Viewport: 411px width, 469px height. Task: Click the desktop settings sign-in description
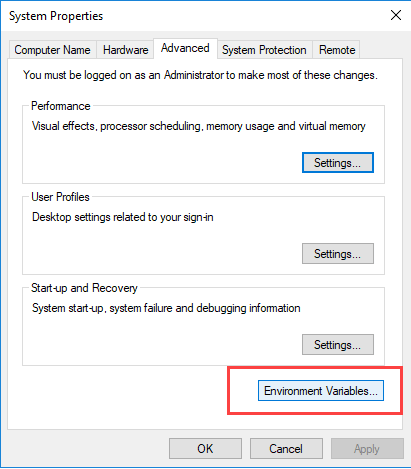(123, 217)
